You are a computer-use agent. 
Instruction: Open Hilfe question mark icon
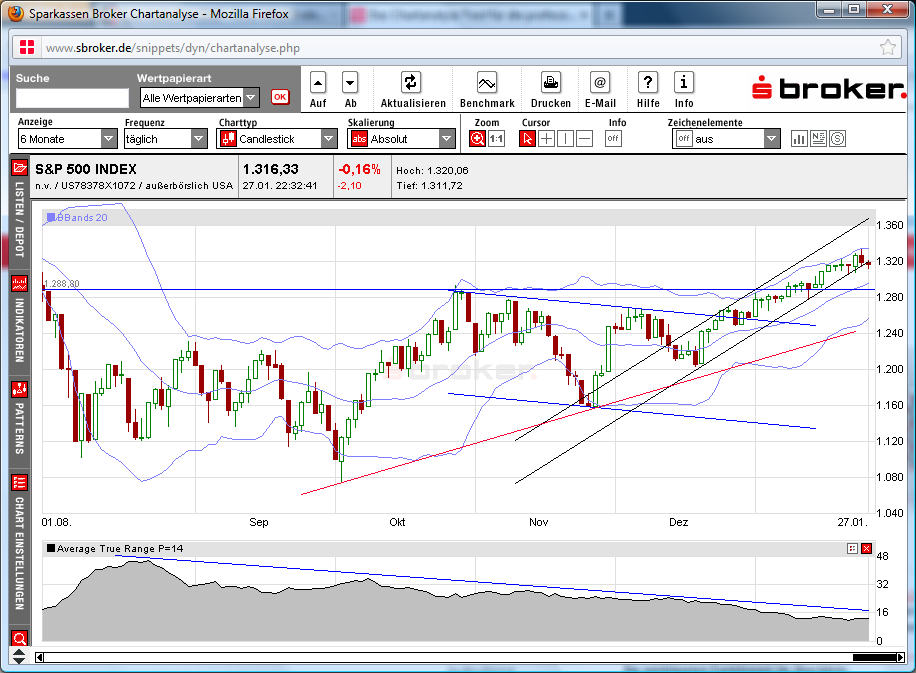tap(648, 82)
